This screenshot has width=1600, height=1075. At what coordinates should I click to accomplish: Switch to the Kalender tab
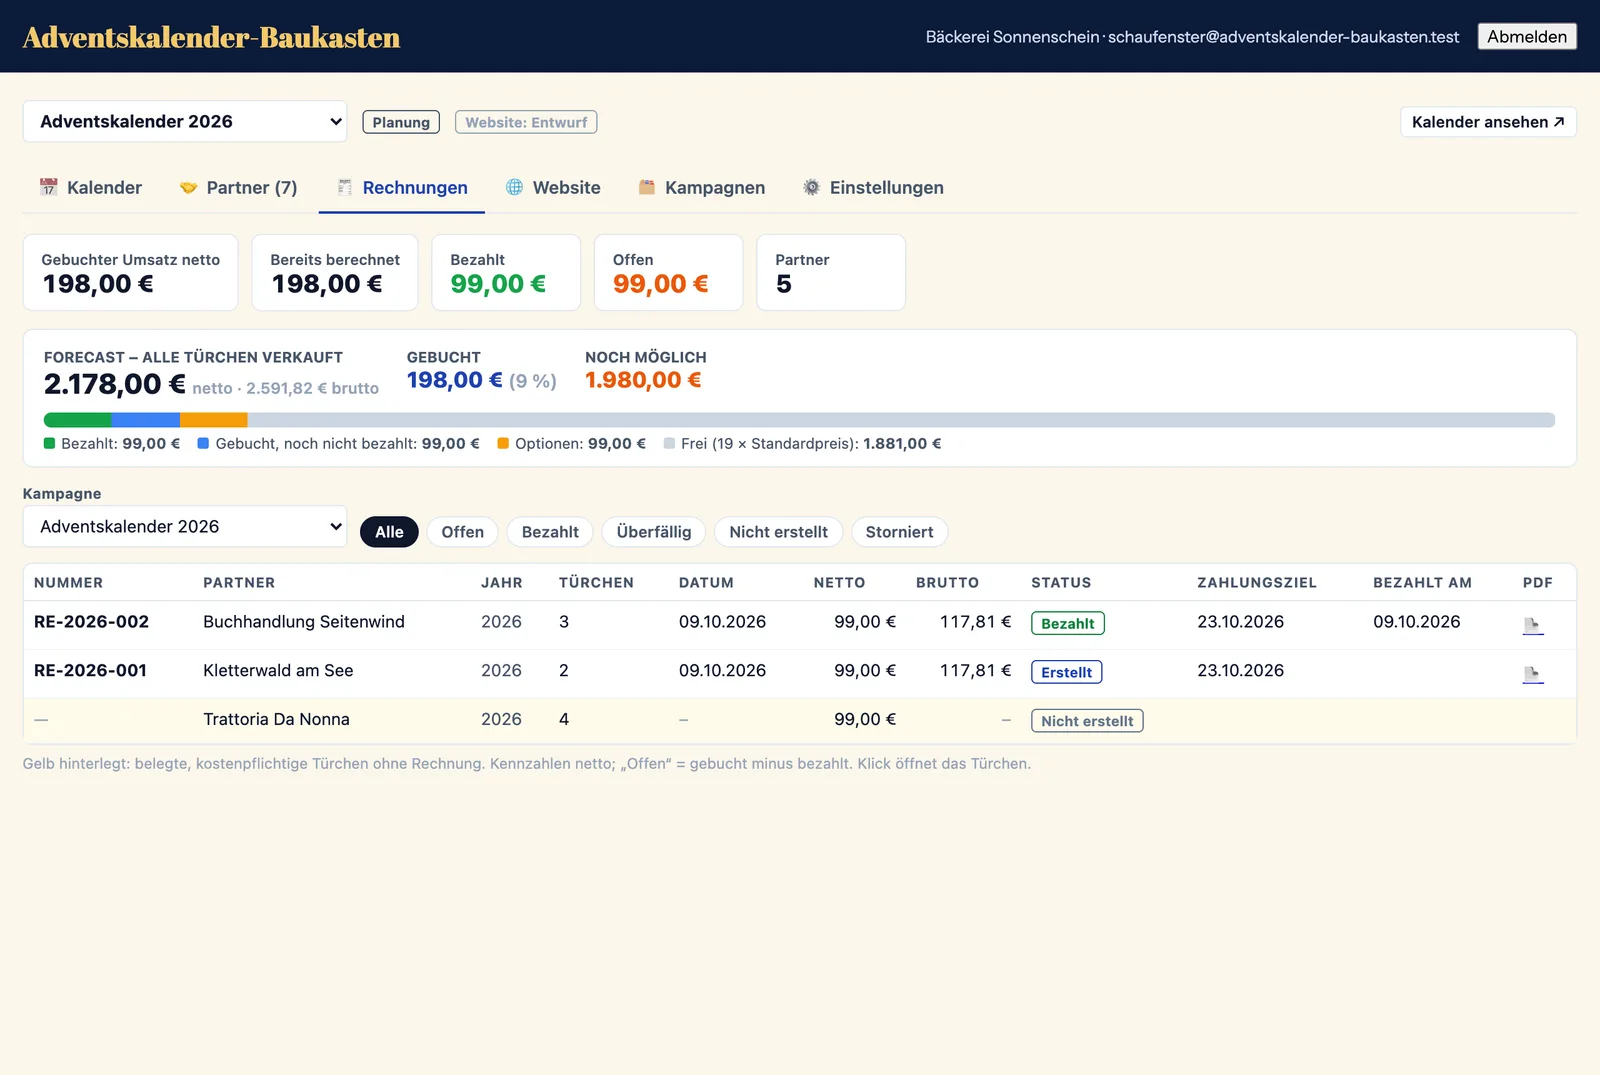[x=91, y=188]
